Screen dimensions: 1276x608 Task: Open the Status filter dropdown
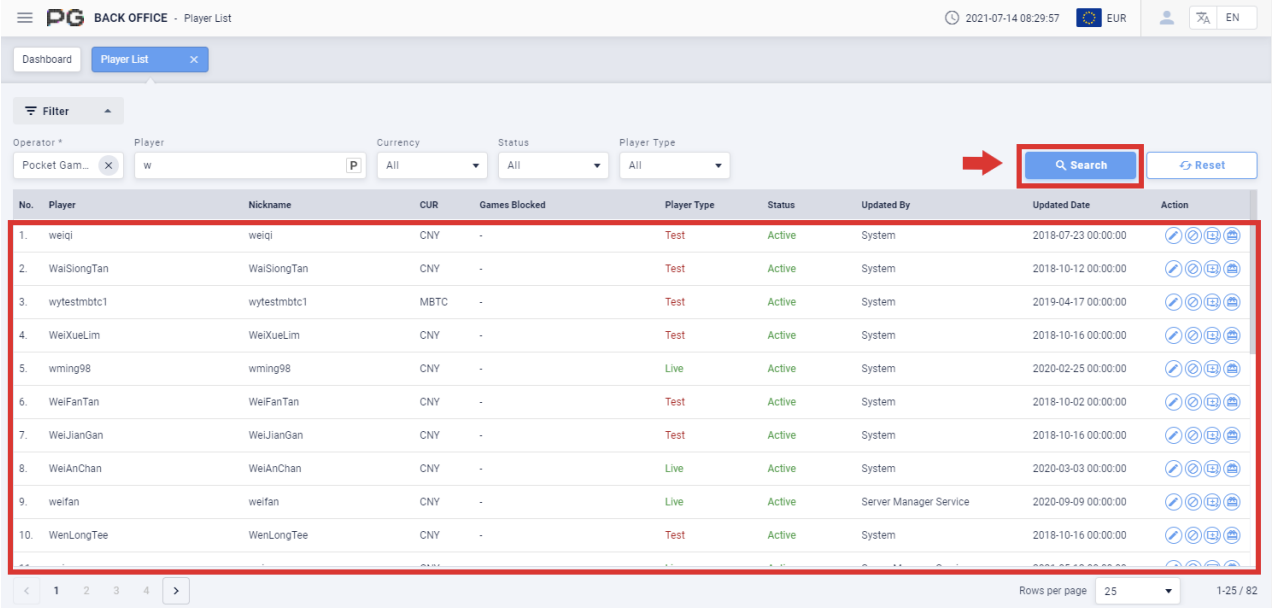[x=553, y=166]
